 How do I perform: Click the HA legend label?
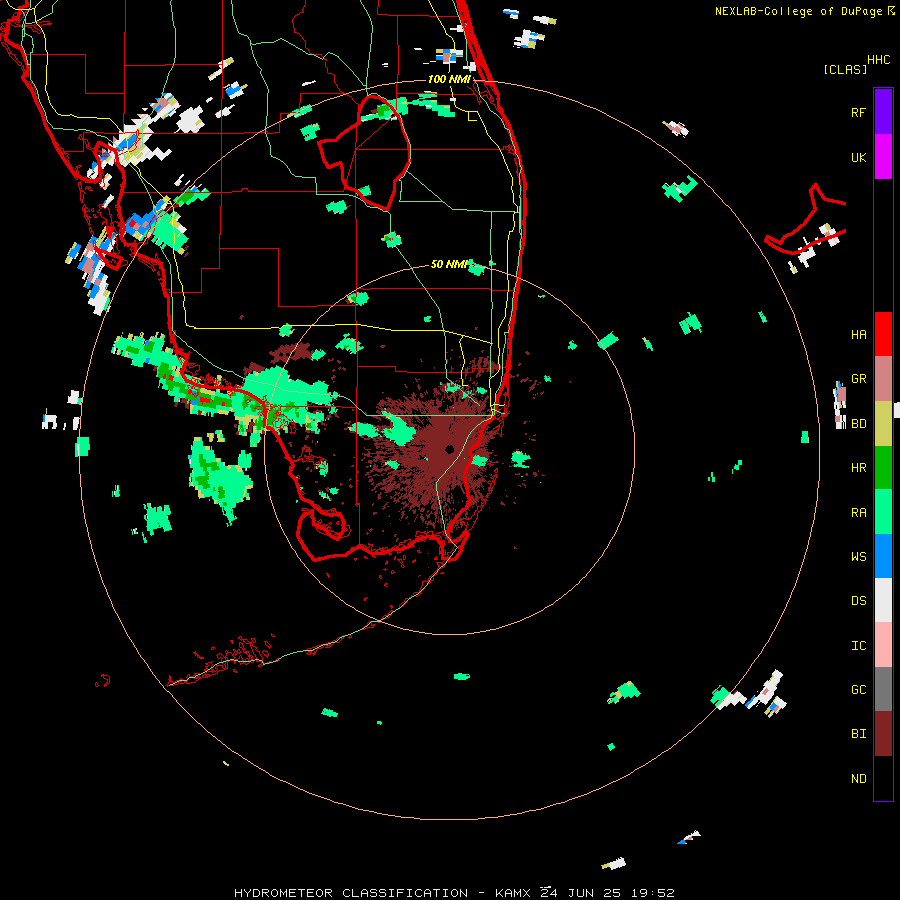click(858, 335)
